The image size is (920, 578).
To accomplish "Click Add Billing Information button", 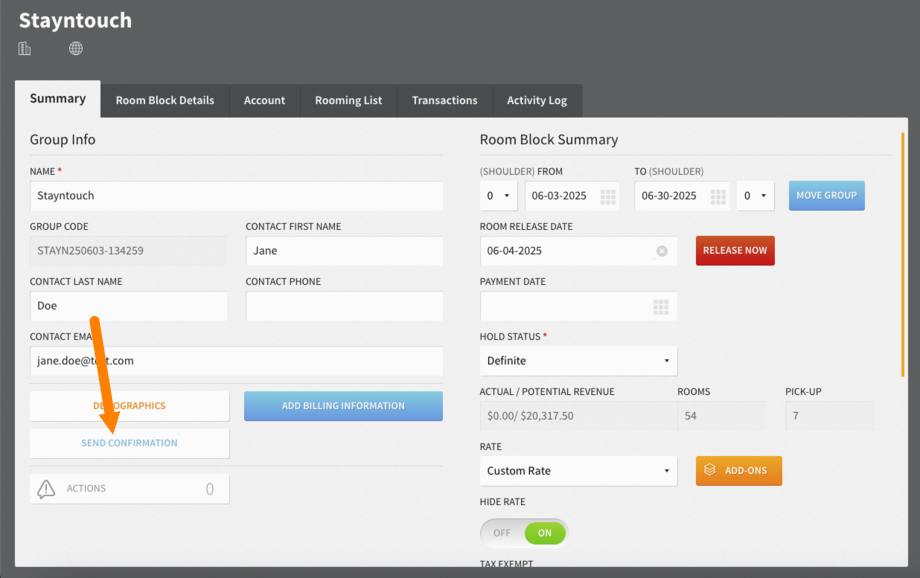I will point(343,406).
